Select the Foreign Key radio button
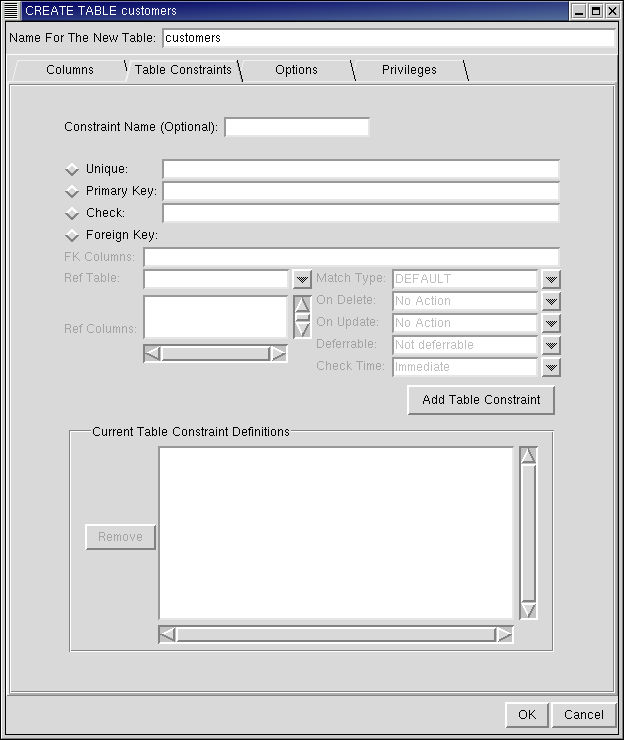 tap(72, 235)
